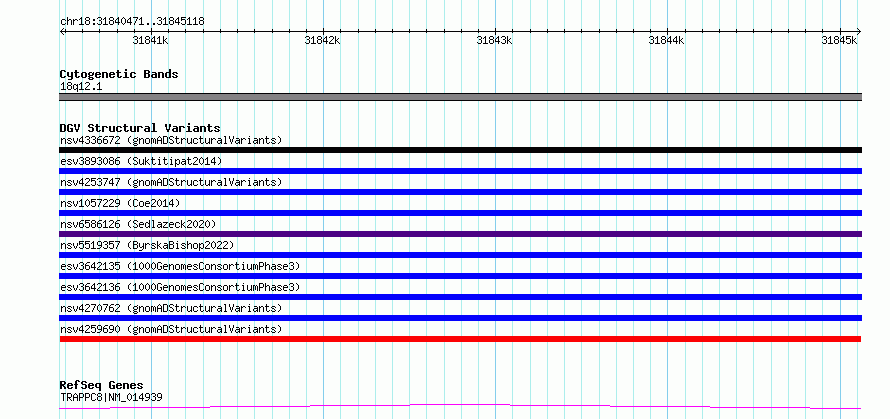Click the blue esv3893086 variant bar
The image size is (890, 419).
(460, 171)
